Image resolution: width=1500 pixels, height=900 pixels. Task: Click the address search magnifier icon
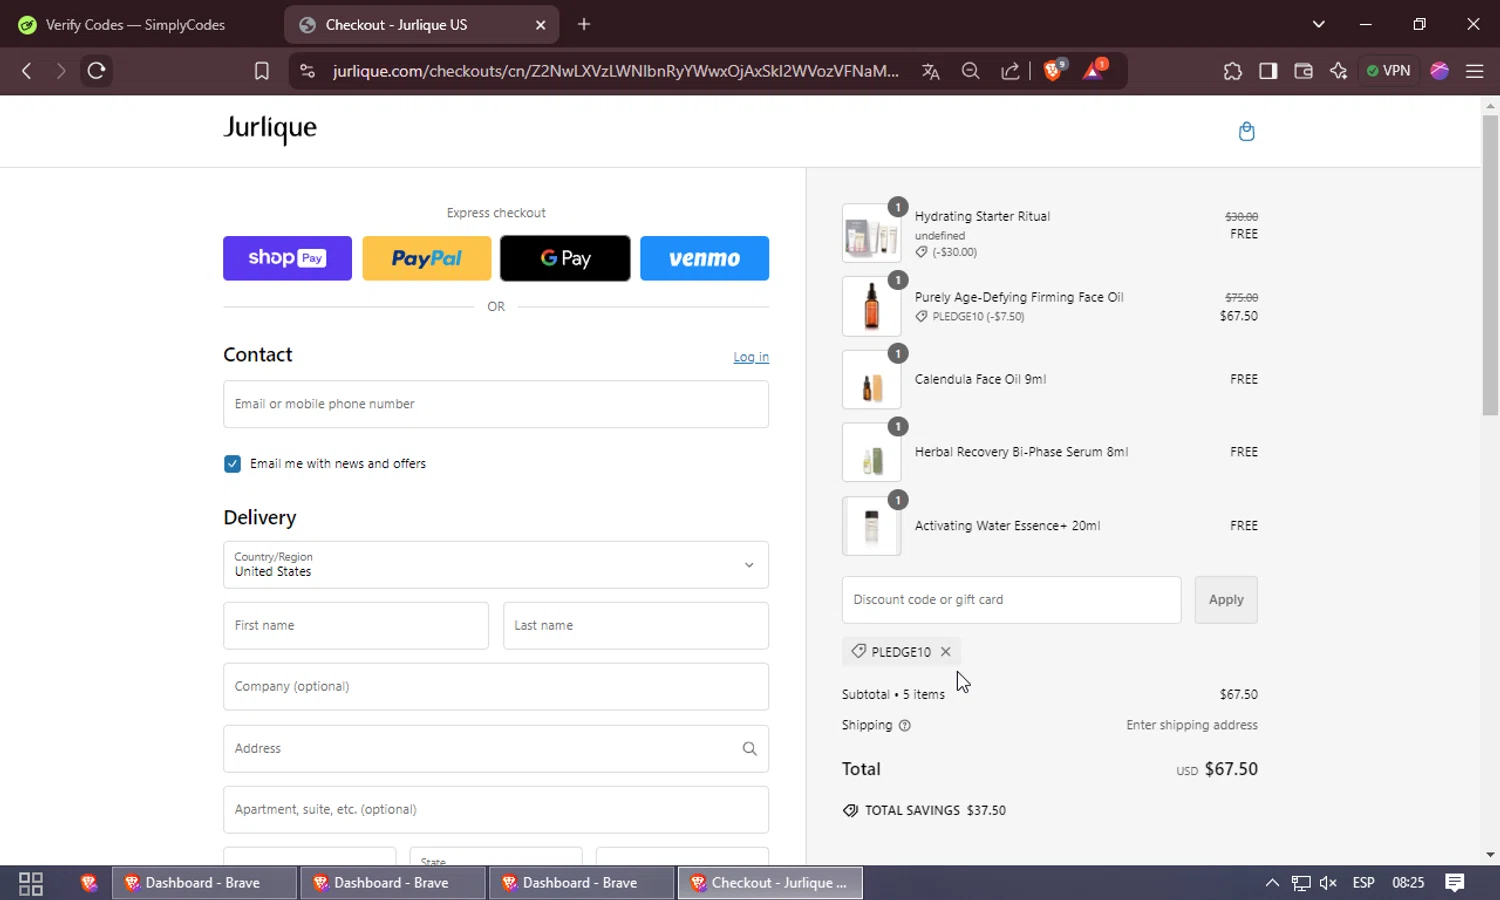click(x=749, y=749)
